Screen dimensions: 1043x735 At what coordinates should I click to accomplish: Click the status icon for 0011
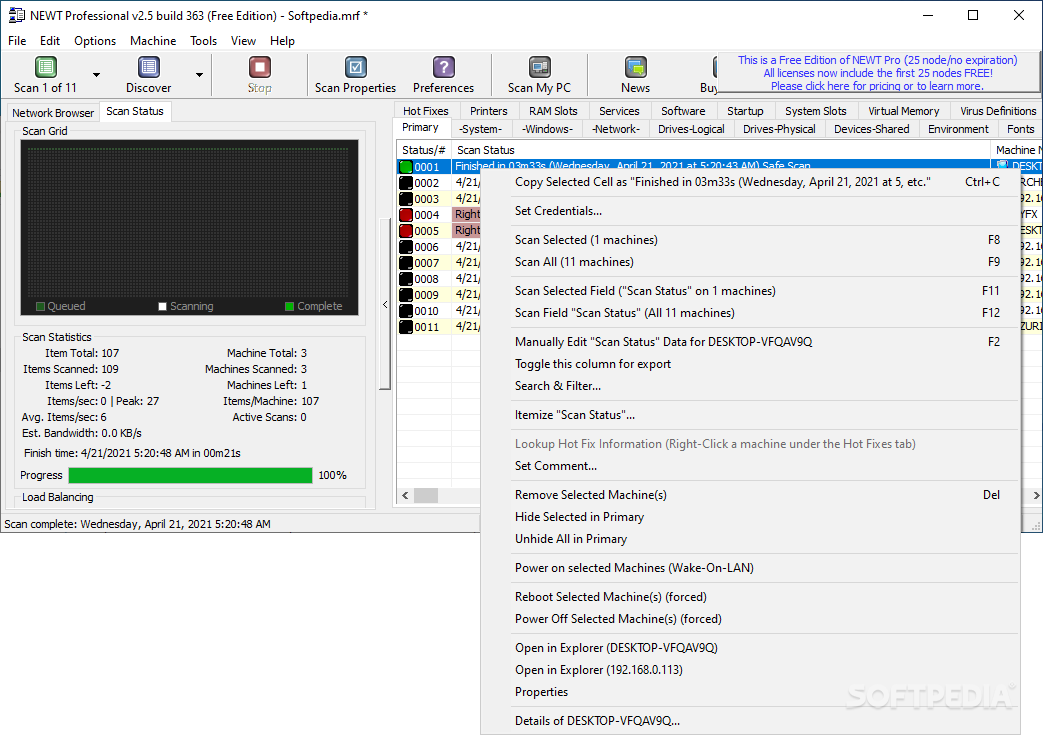pos(406,327)
